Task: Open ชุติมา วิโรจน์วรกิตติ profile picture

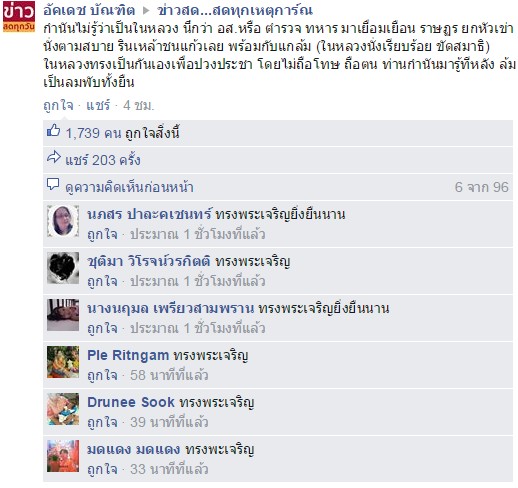Action: pyautogui.click(x=63, y=268)
